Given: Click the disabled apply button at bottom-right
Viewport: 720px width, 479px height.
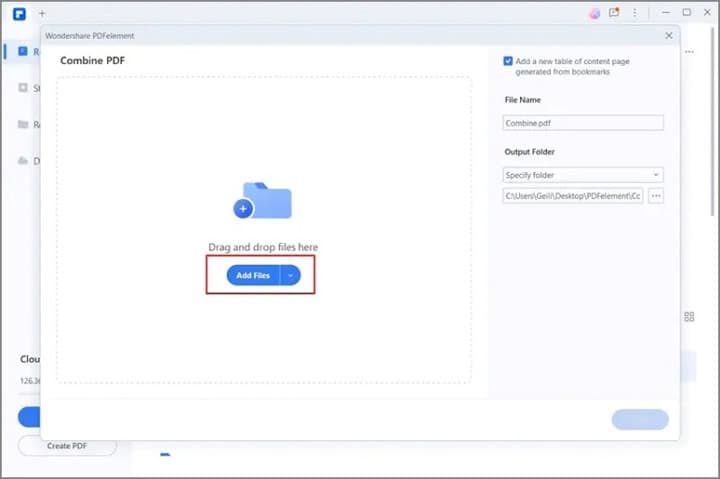Looking at the screenshot, I should 640,419.
